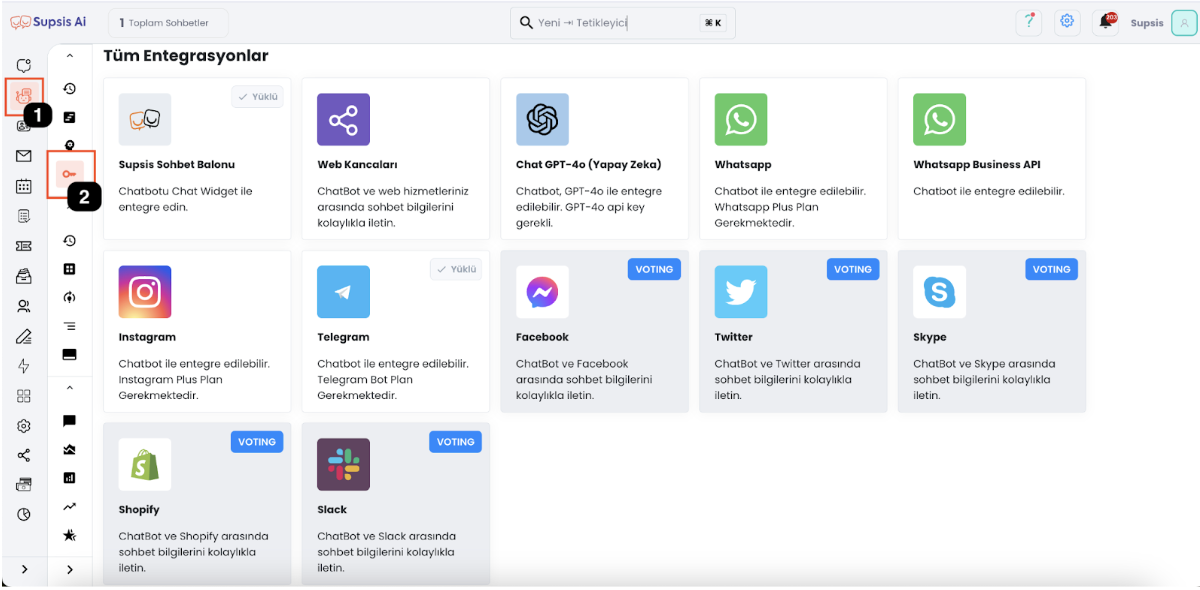Screen dimensions: 1200x590
Task: Click the Shopify bag logo thumbnail
Action: click(x=145, y=464)
